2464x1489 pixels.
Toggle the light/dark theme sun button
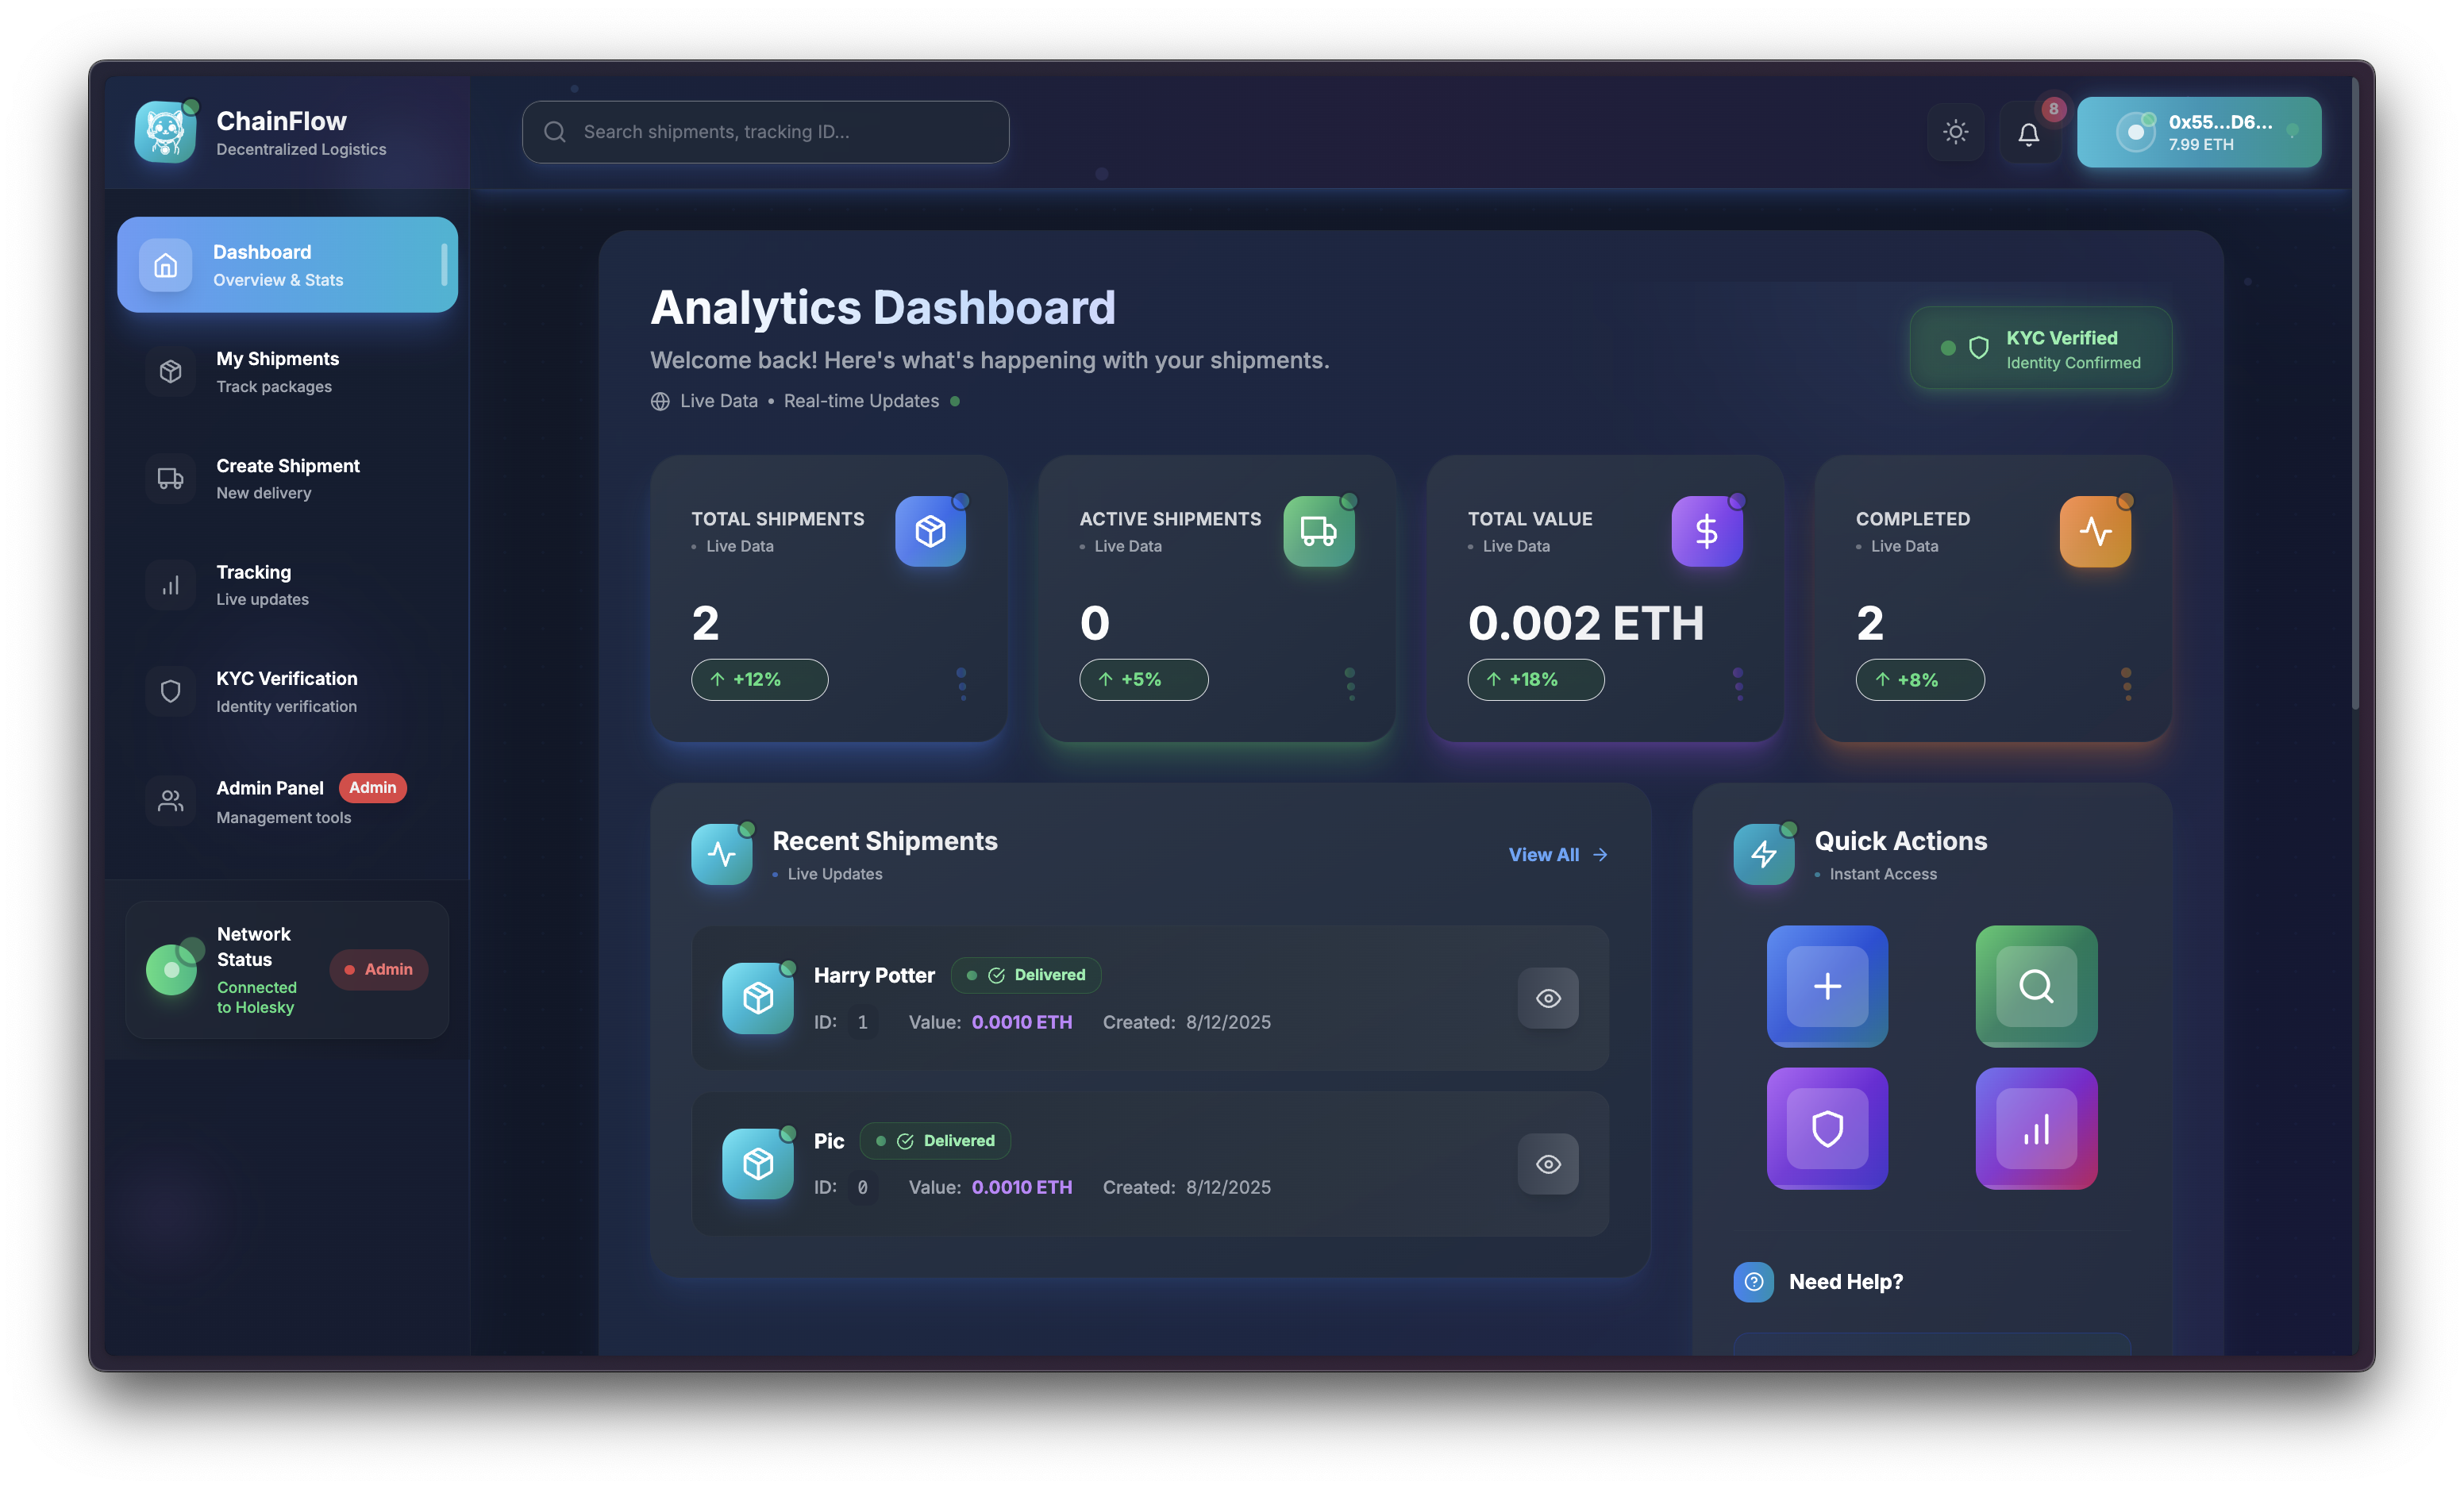(1955, 132)
